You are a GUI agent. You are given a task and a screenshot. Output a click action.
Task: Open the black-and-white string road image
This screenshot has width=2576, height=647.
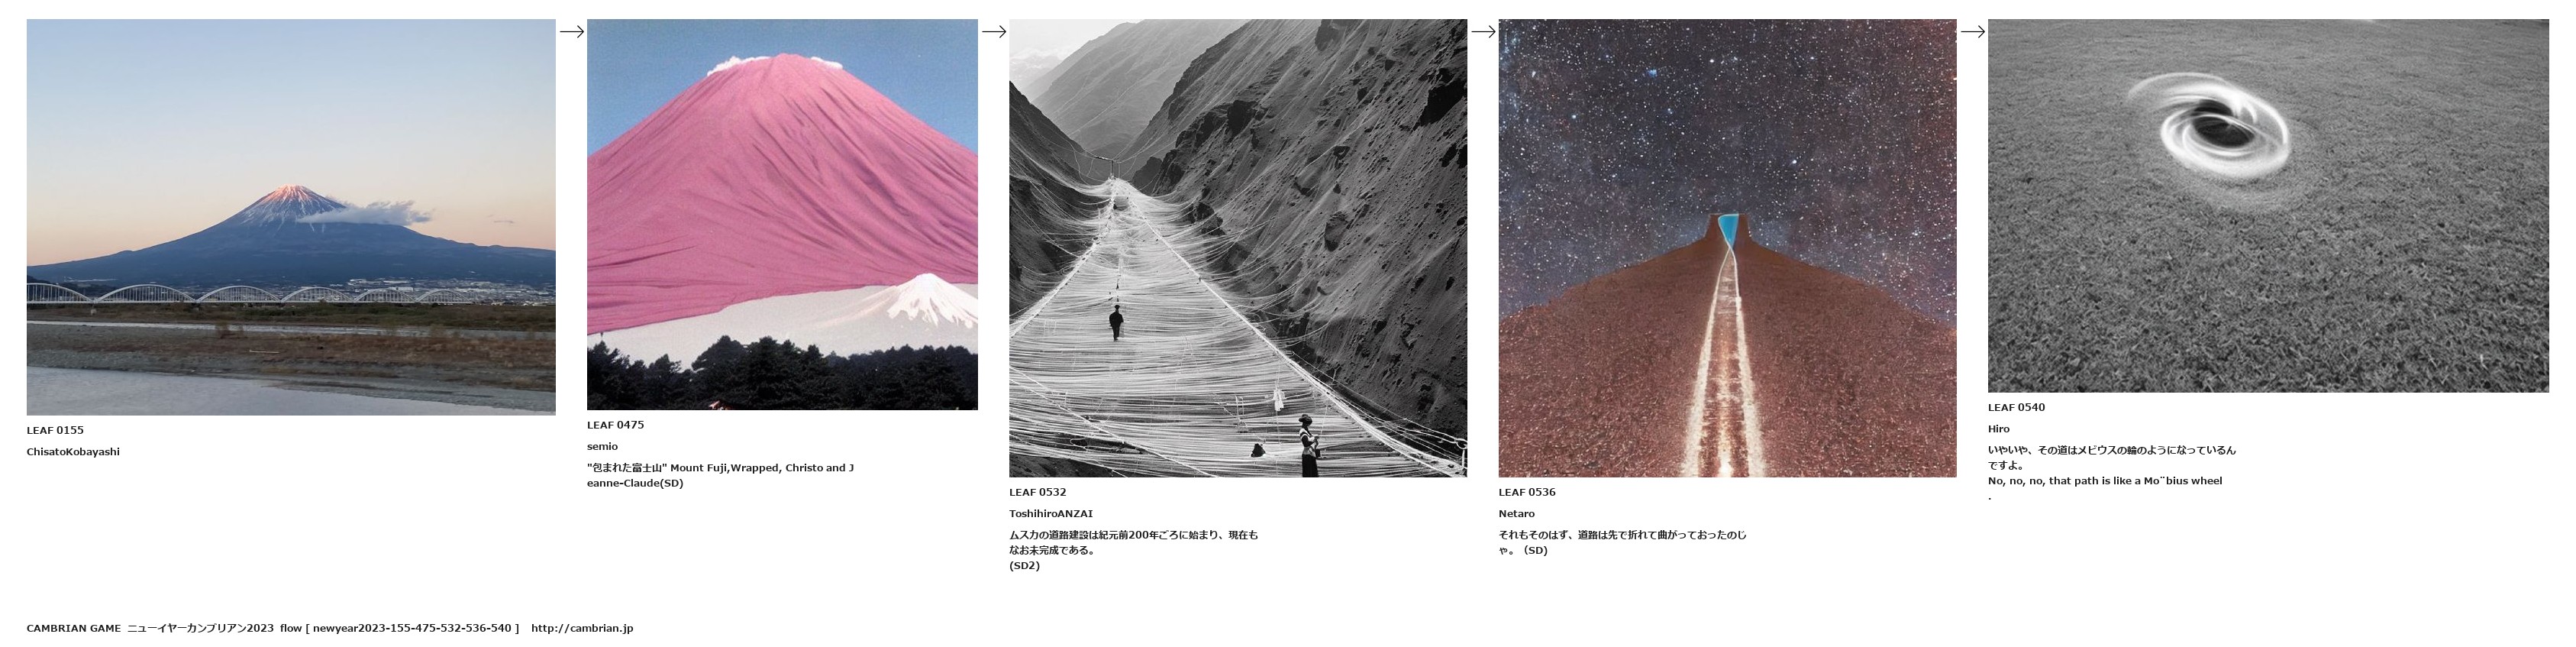coord(1238,248)
